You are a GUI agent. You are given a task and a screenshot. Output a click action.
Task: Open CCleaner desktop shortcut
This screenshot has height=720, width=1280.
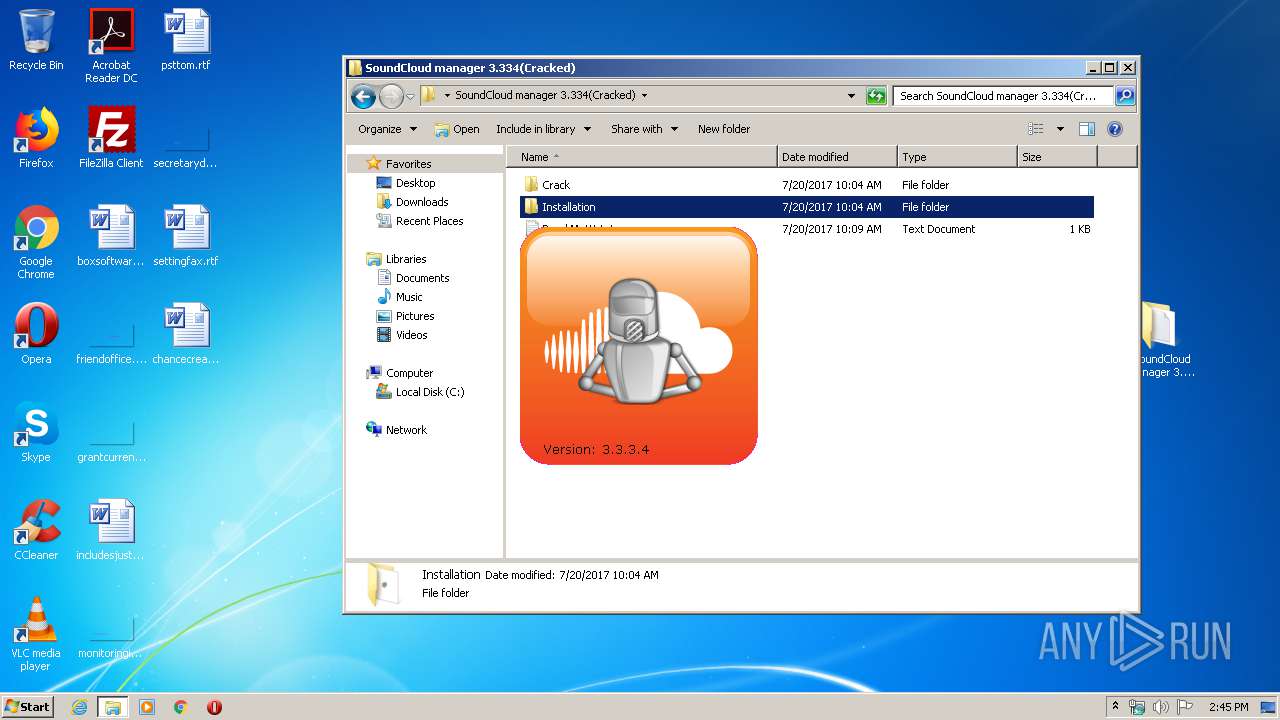[x=36, y=530]
